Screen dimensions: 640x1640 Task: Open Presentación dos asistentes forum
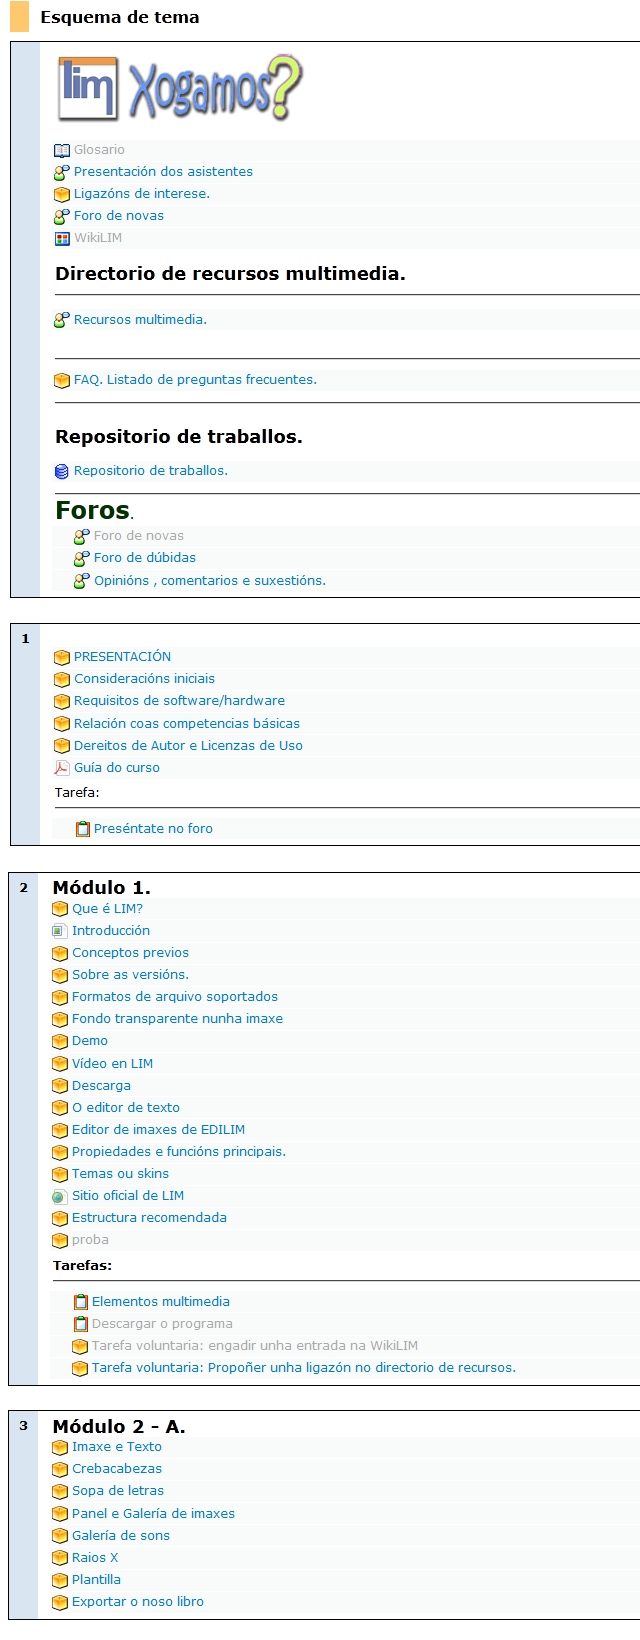pos(163,172)
